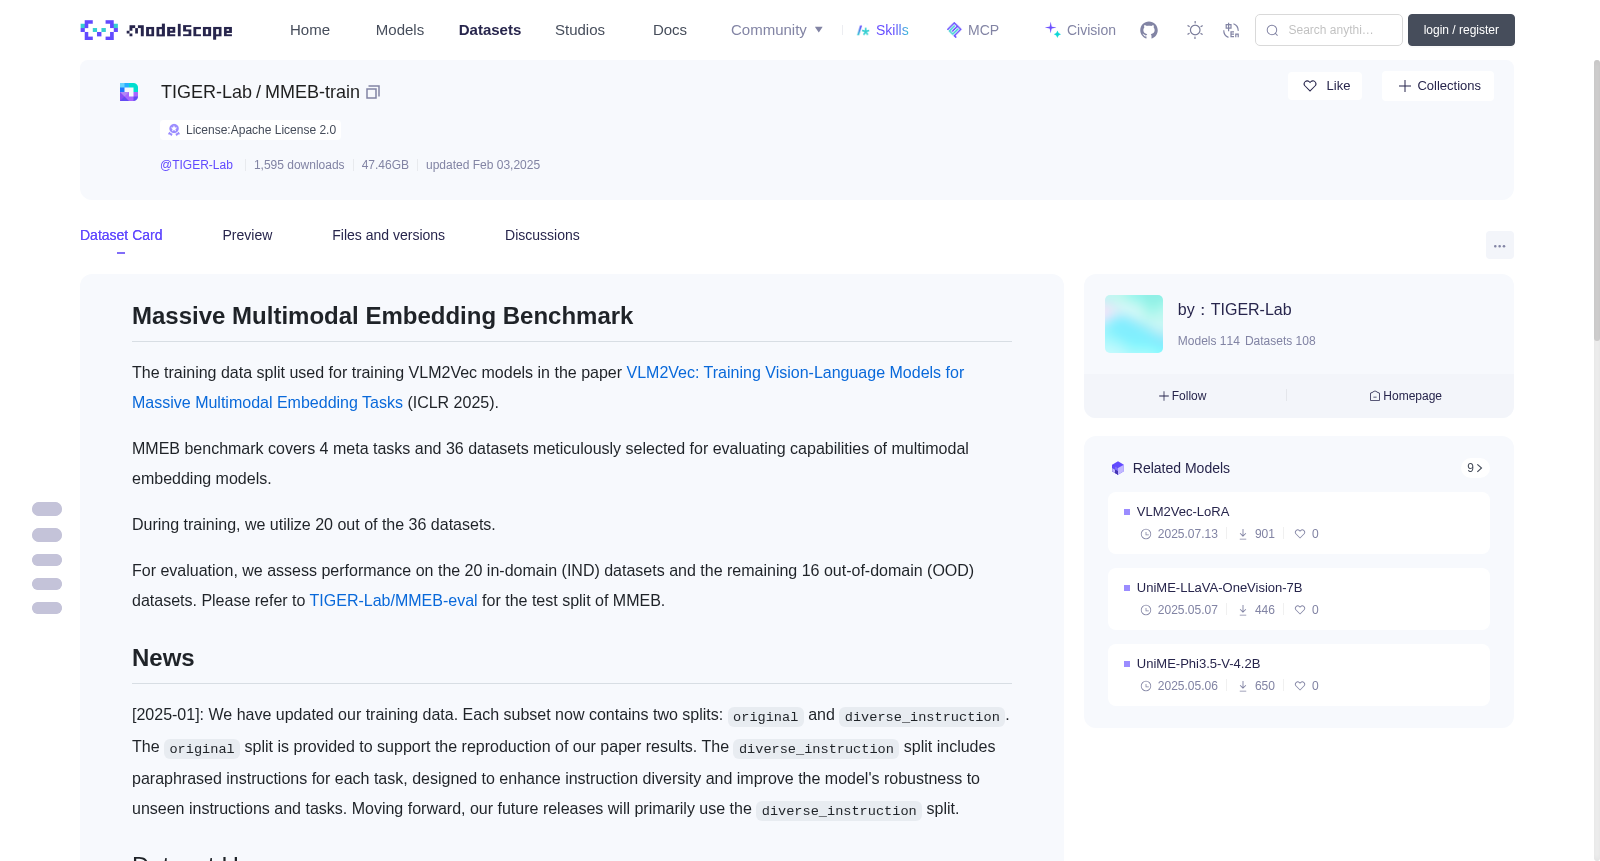1600x861 pixels.
Task: Navigate to Studios
Action: (x=580, y=30)
